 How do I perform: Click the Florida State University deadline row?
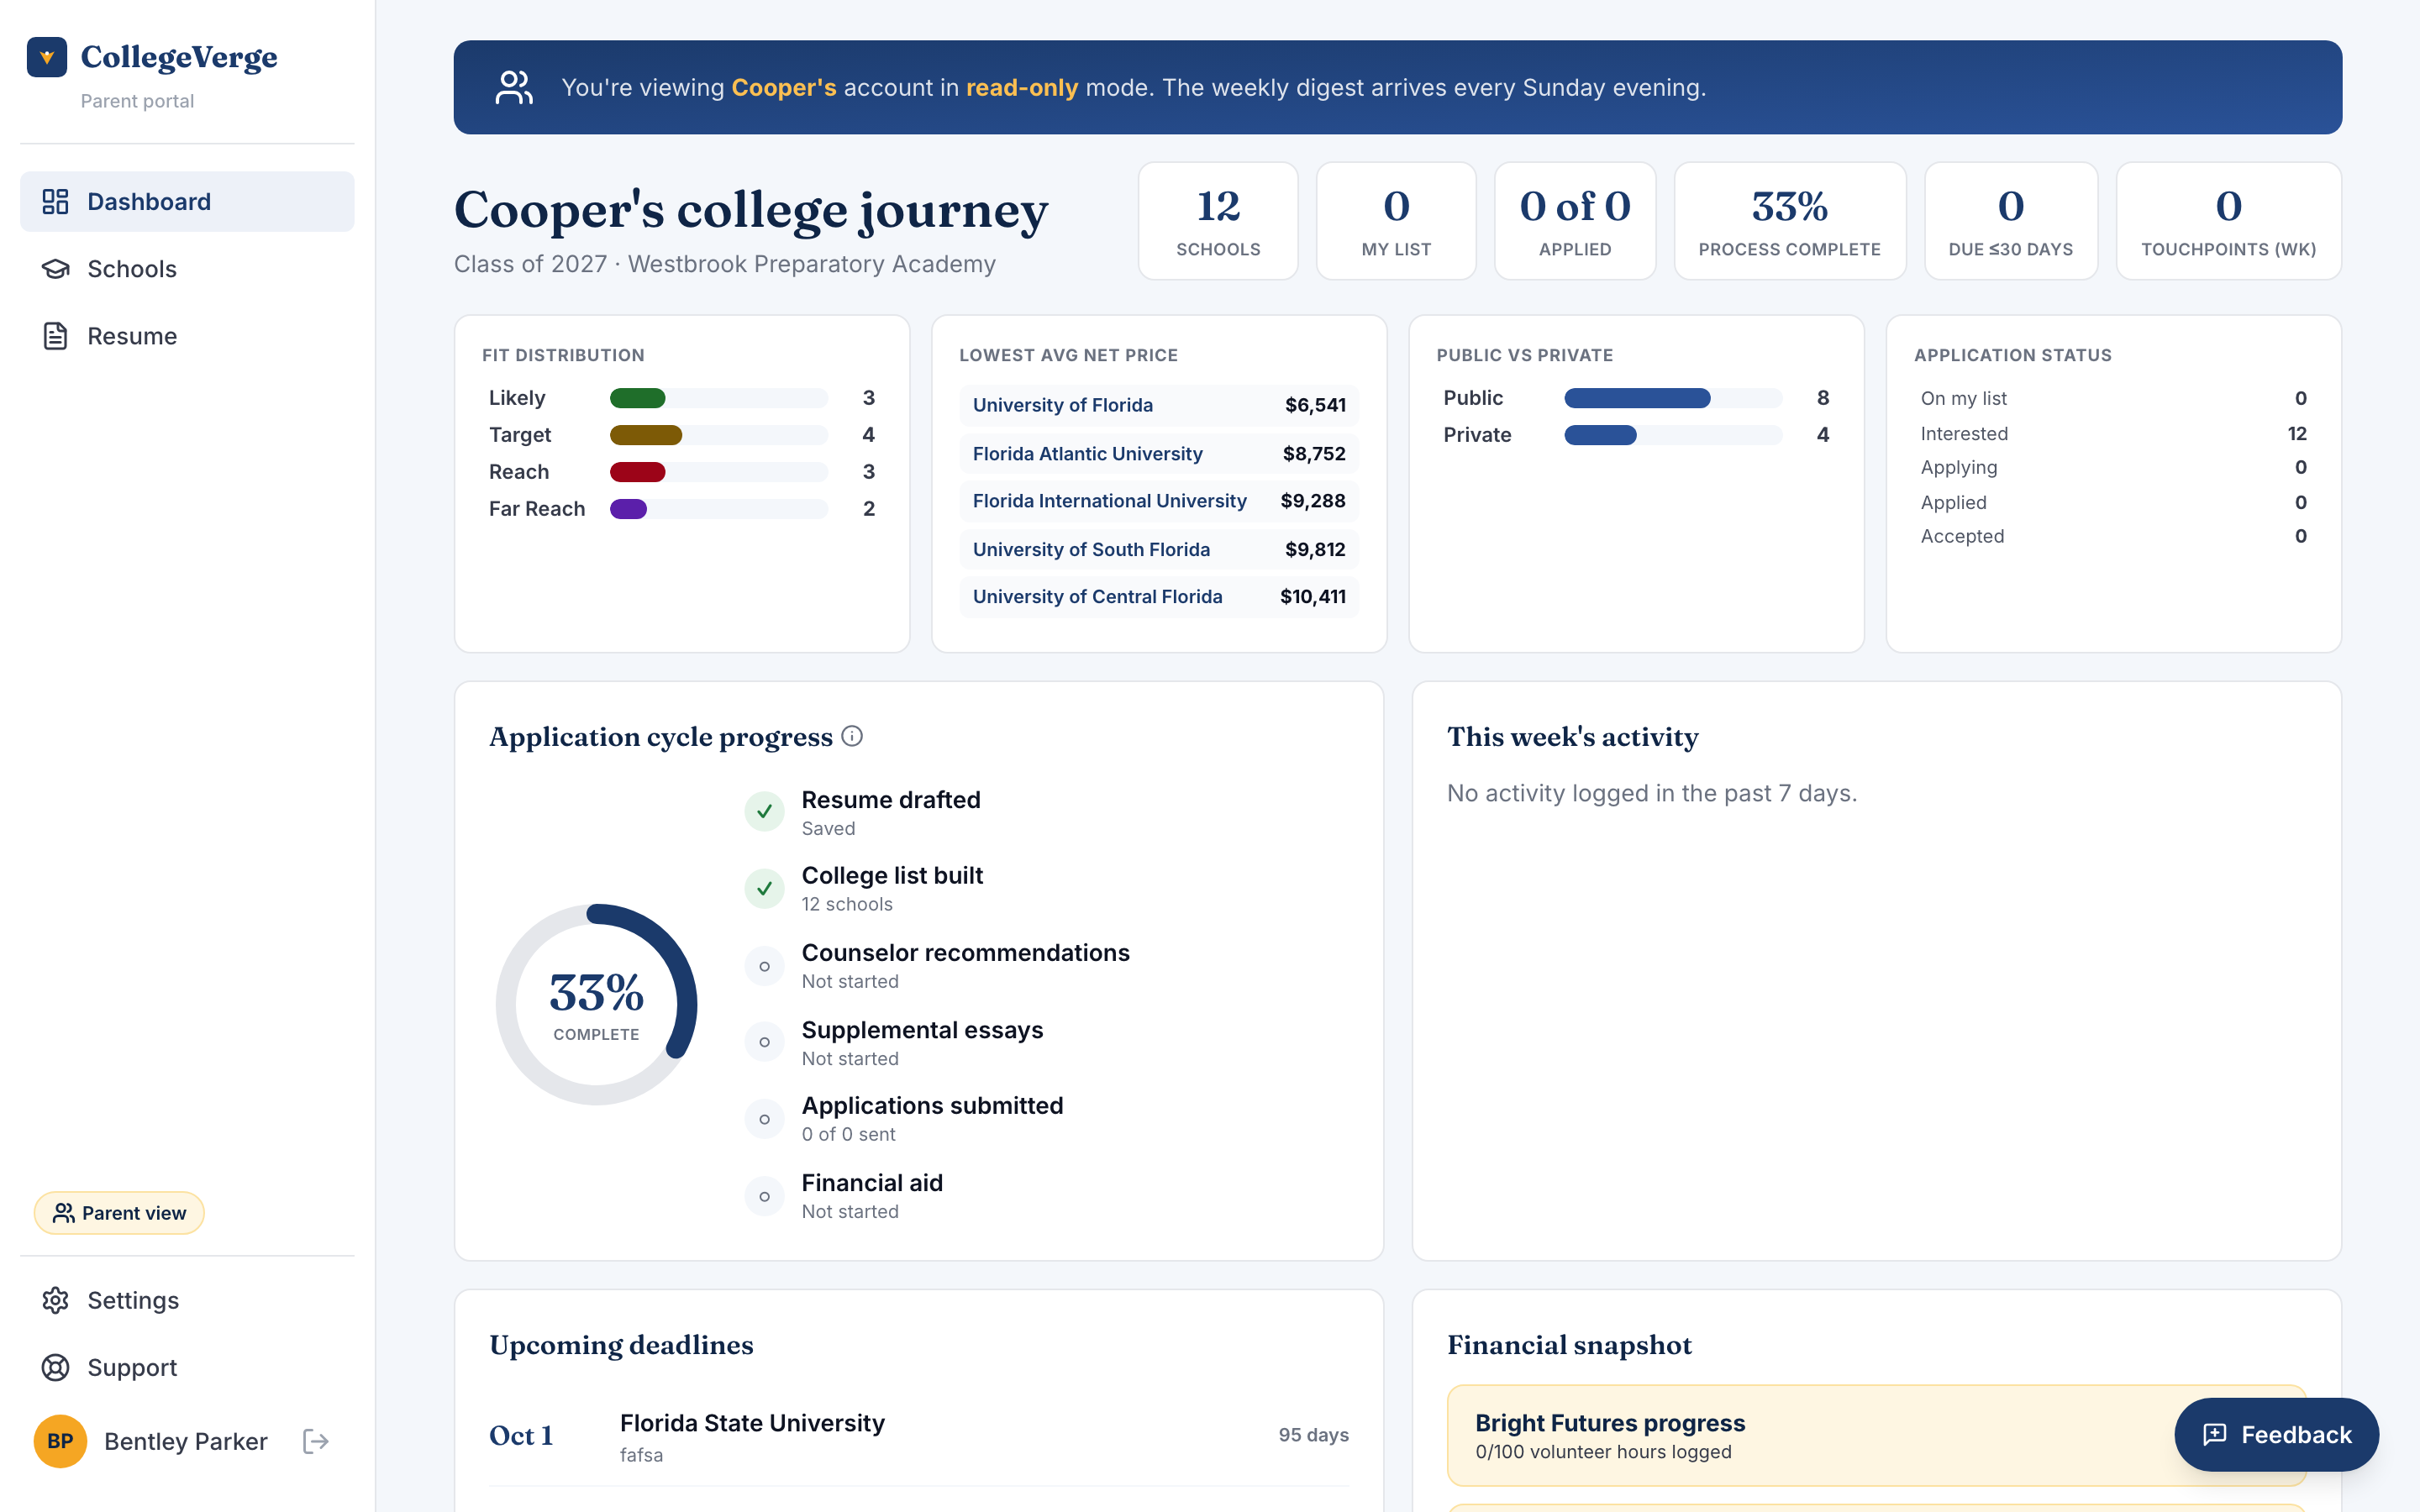(x=919, y=1436)
